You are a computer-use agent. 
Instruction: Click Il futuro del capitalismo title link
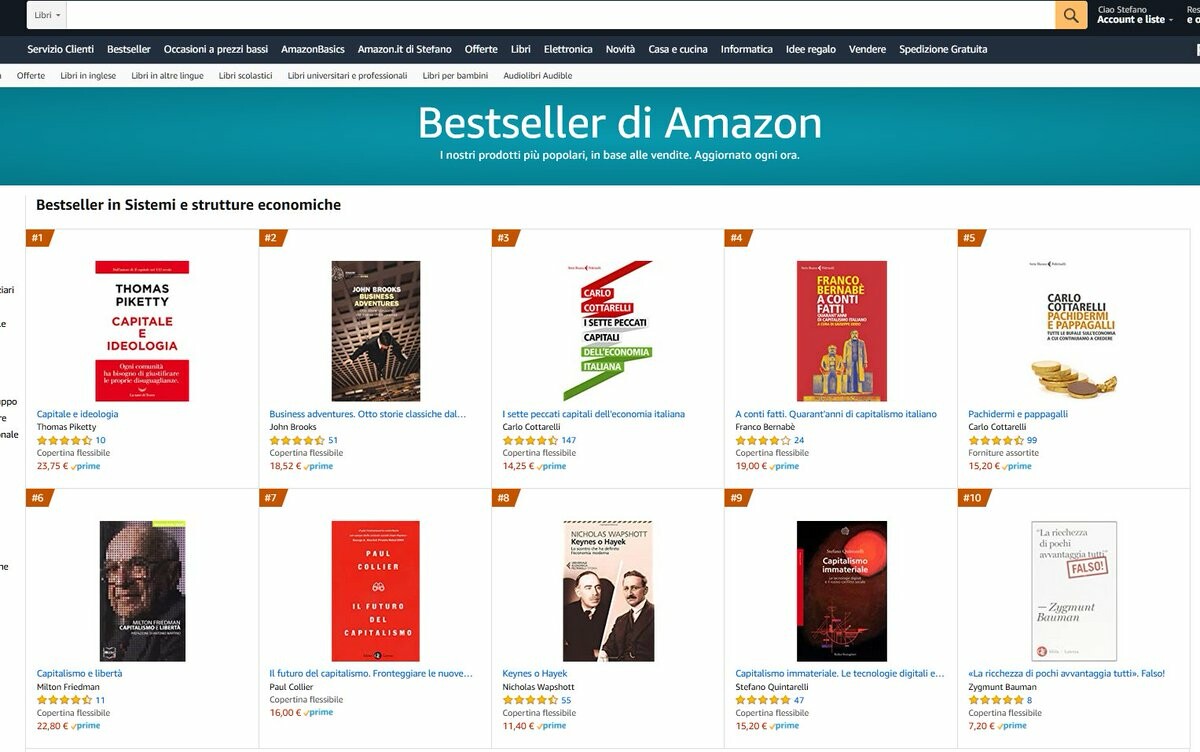(x=371, y=674)
